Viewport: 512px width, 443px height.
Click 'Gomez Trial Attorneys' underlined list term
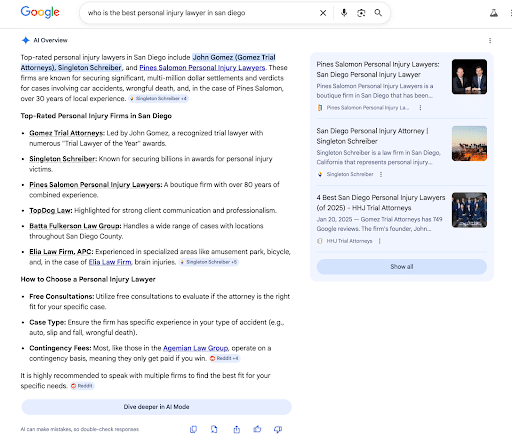tap(67, 133)
